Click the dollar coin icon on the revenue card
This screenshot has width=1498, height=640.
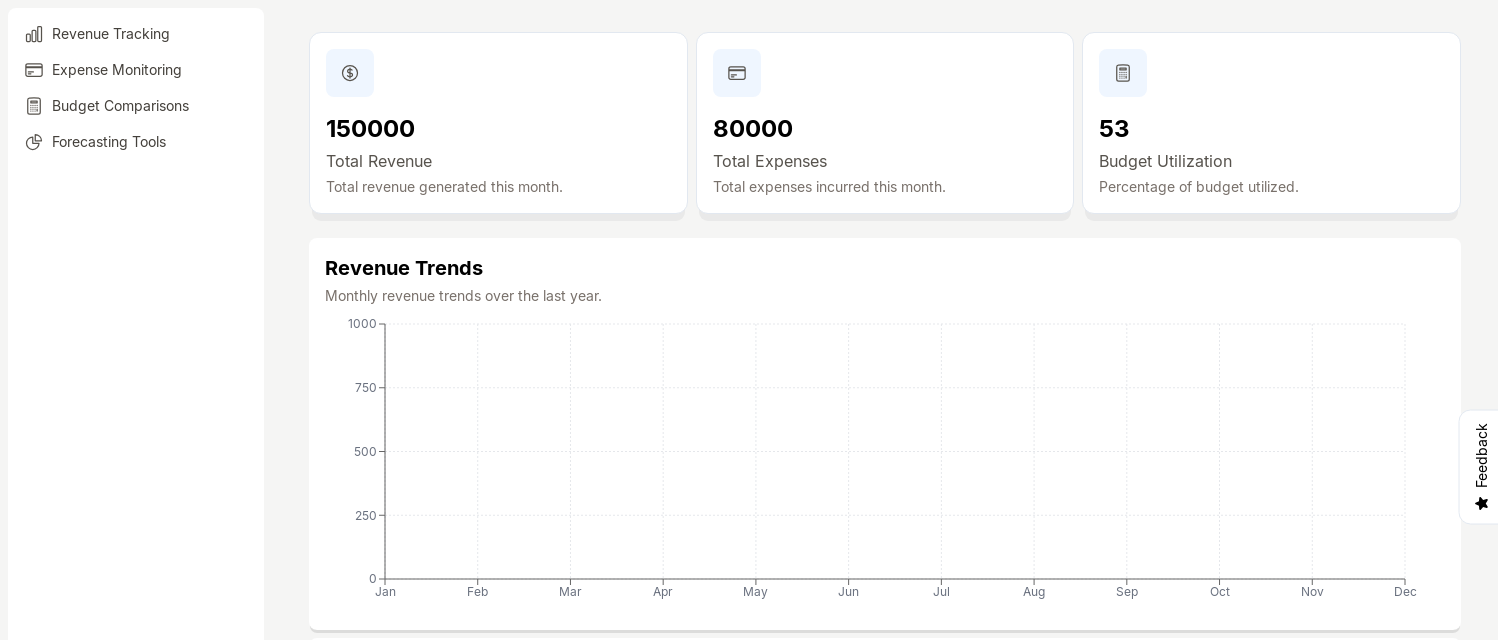[350, 73]
